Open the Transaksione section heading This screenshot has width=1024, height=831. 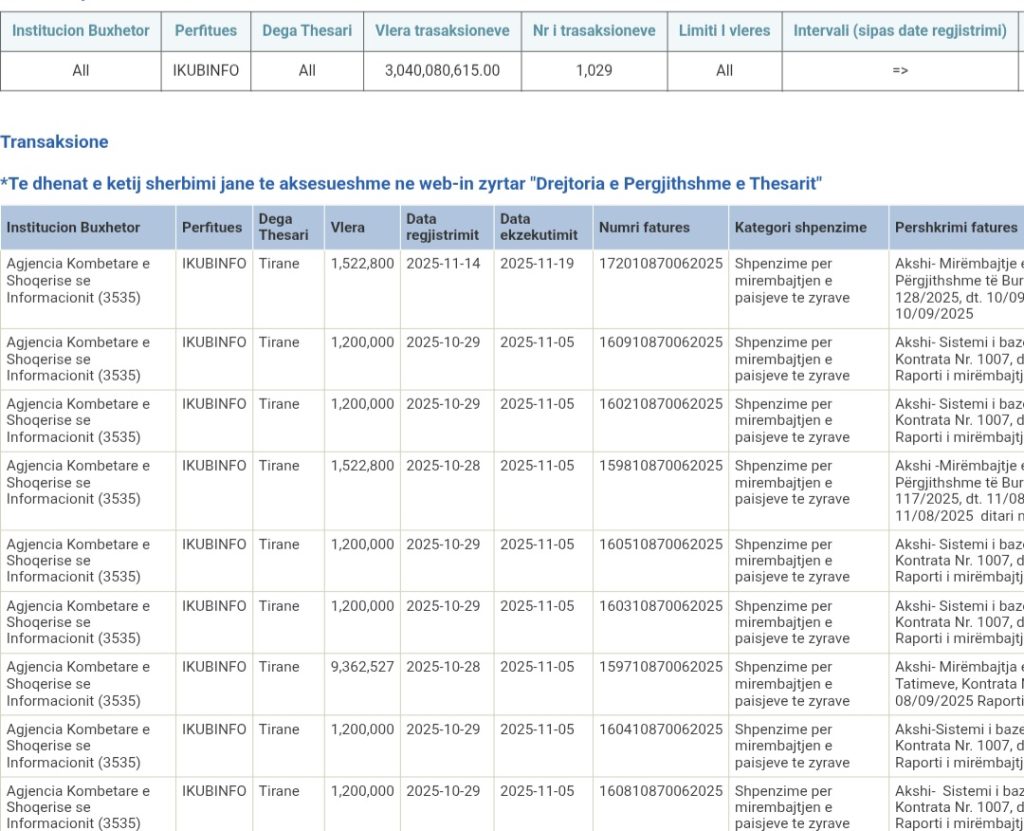pyautogui.click(x=54, y=142)
